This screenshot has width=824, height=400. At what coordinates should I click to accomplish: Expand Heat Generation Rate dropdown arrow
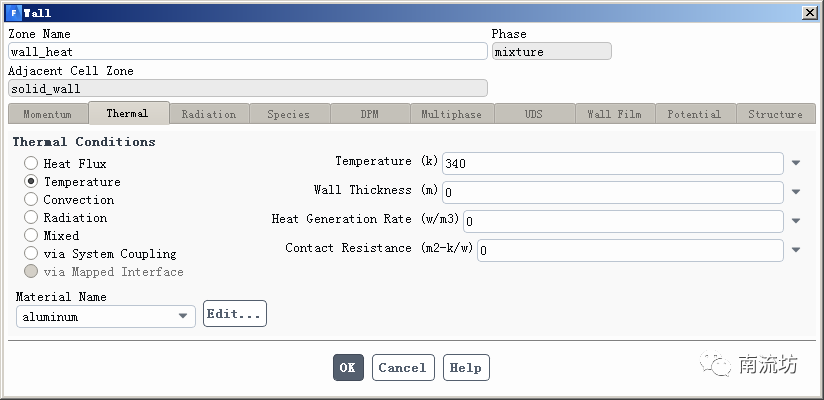pyautogui.click(x=796, y=221)
